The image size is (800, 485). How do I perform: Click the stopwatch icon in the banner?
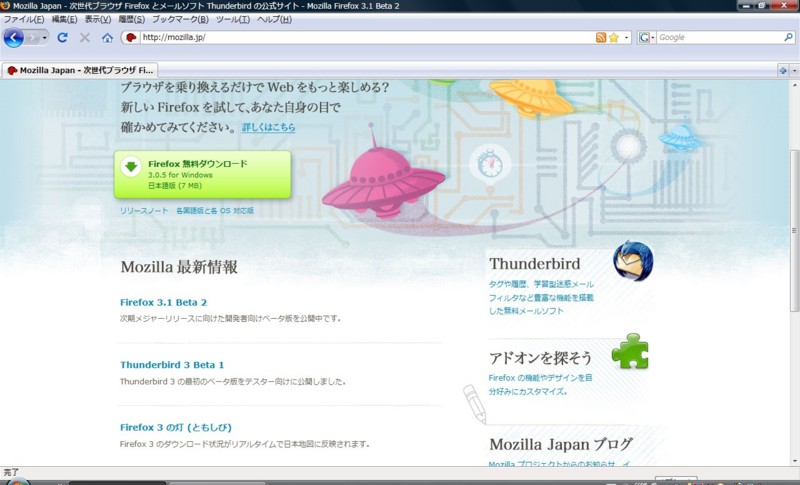490,163
